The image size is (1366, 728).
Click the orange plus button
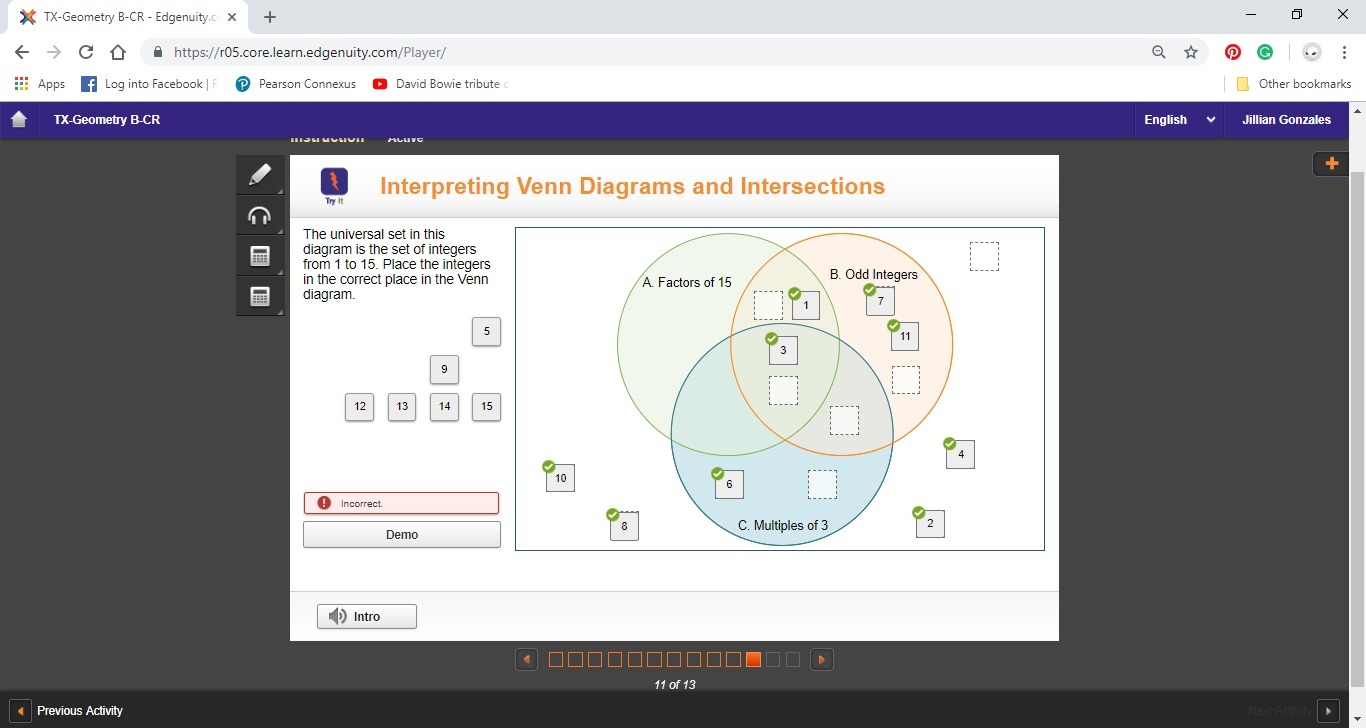1331,163
